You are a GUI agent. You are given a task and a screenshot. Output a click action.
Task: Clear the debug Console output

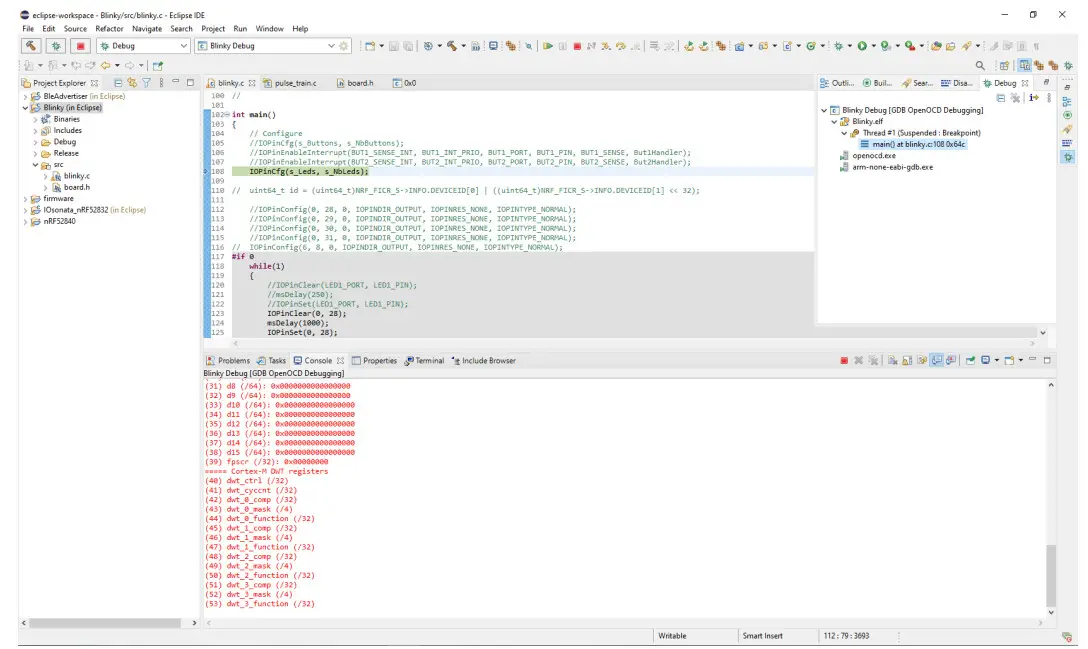tap(892, 360)
